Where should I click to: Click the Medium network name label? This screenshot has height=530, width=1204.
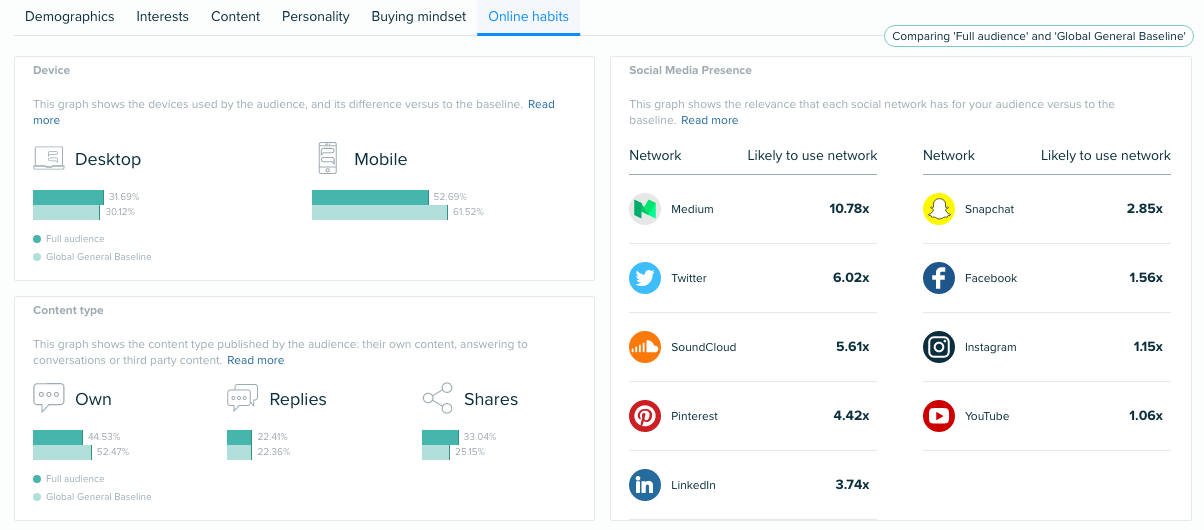[x=692, y=210]
